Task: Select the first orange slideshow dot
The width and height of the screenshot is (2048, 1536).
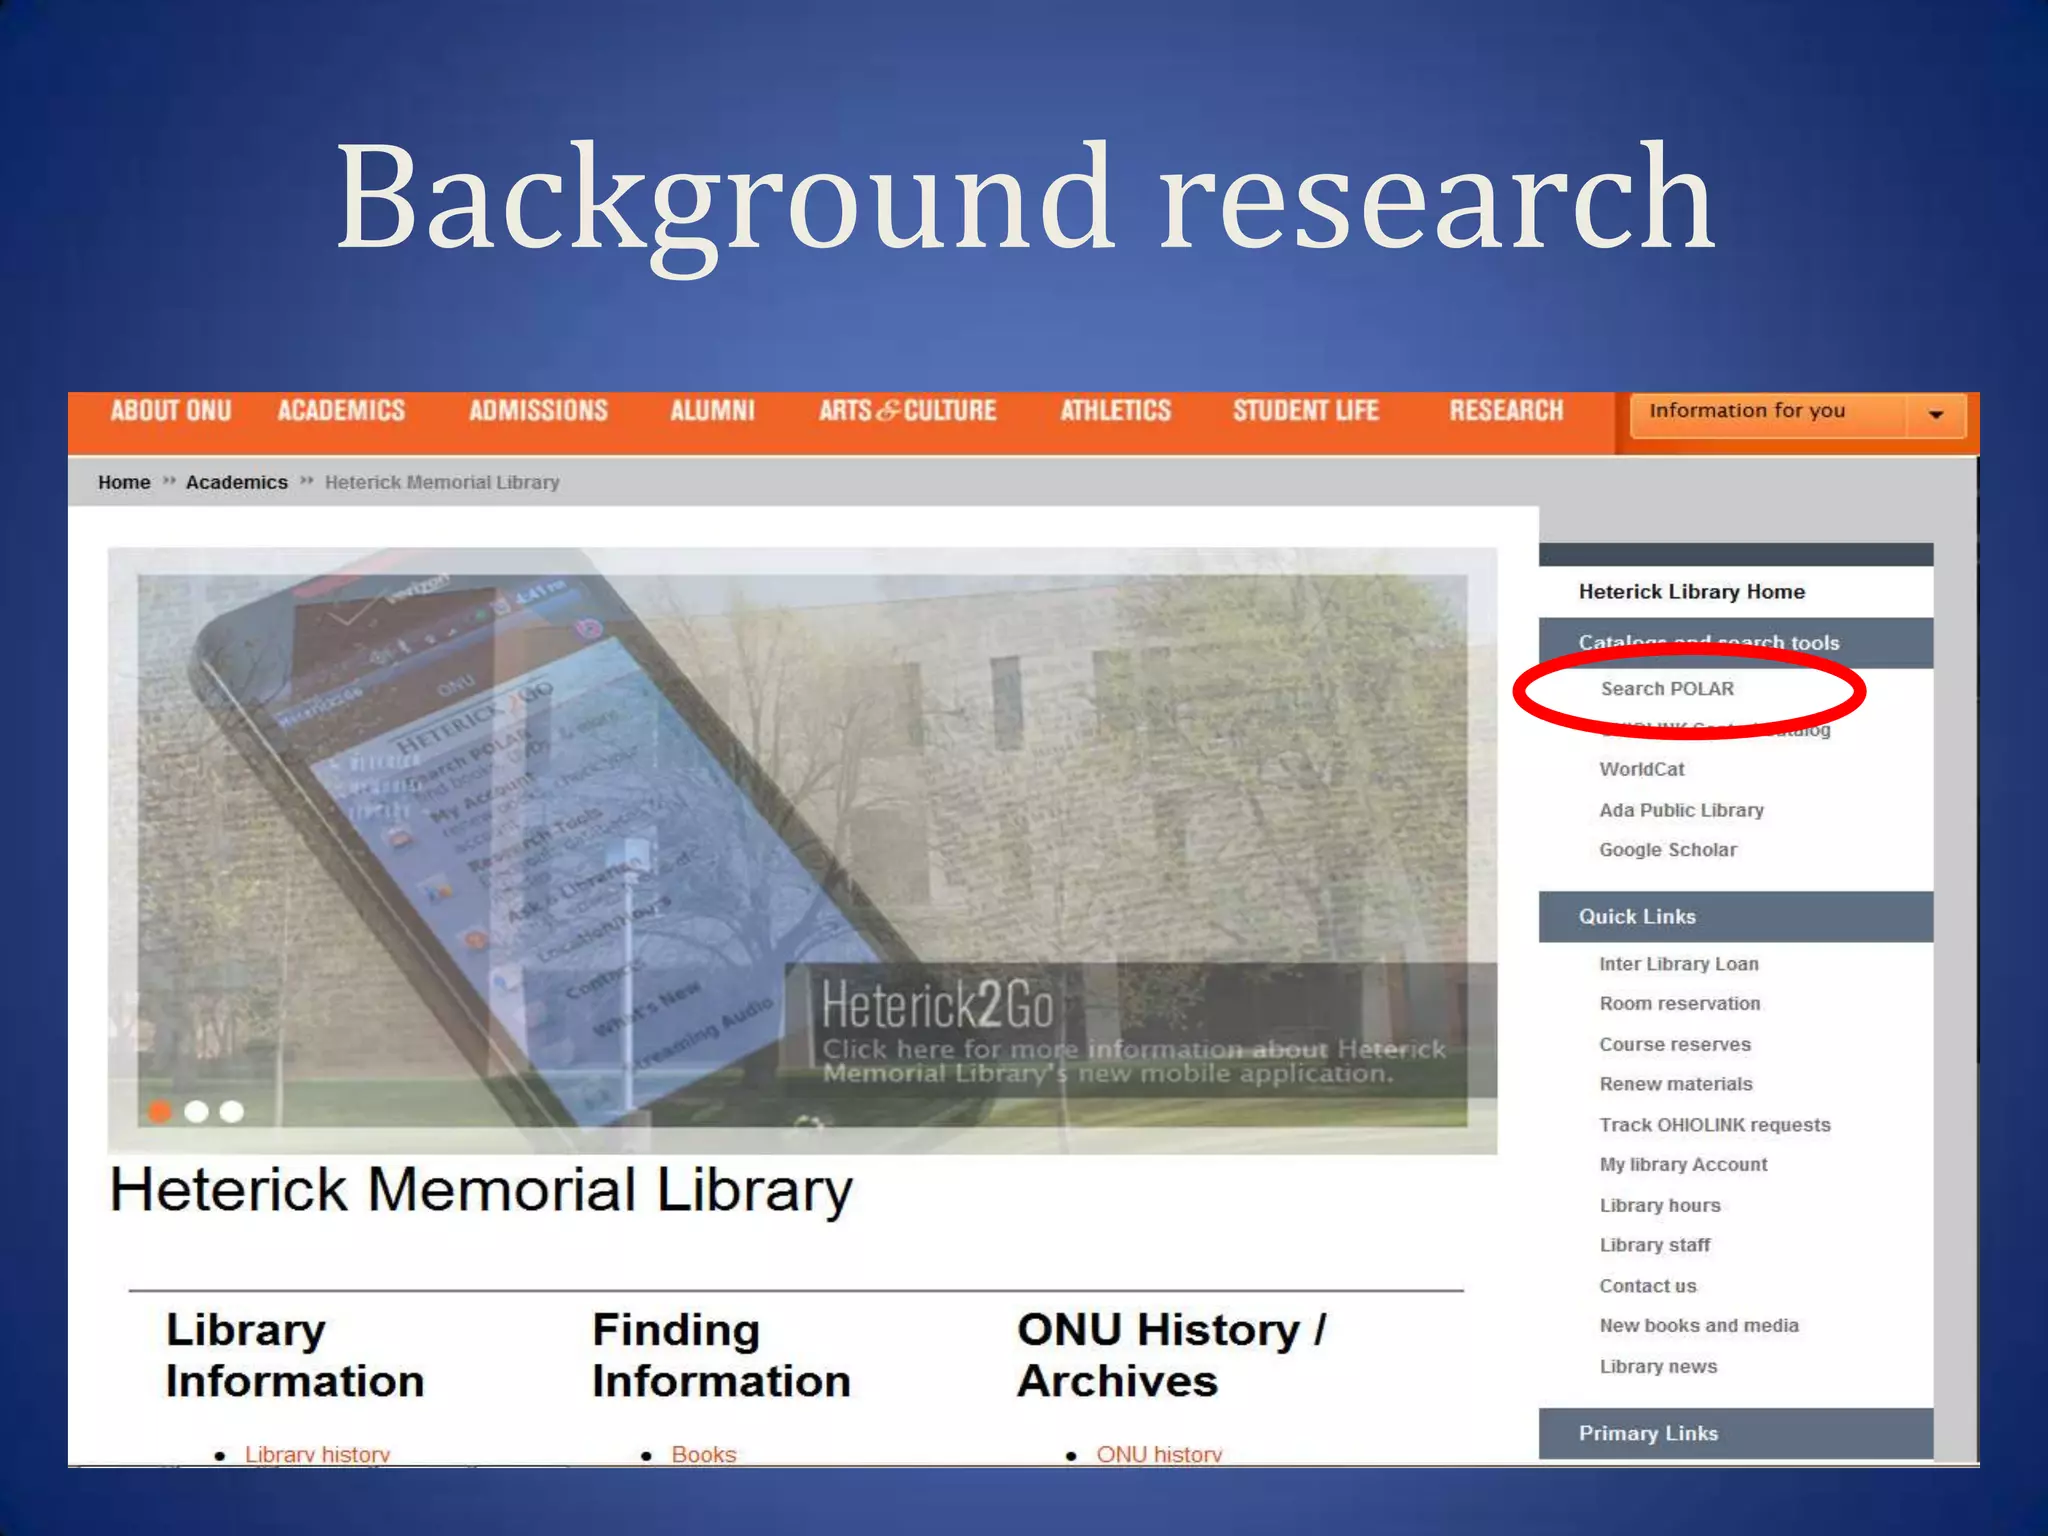Action: point(160,1111)
